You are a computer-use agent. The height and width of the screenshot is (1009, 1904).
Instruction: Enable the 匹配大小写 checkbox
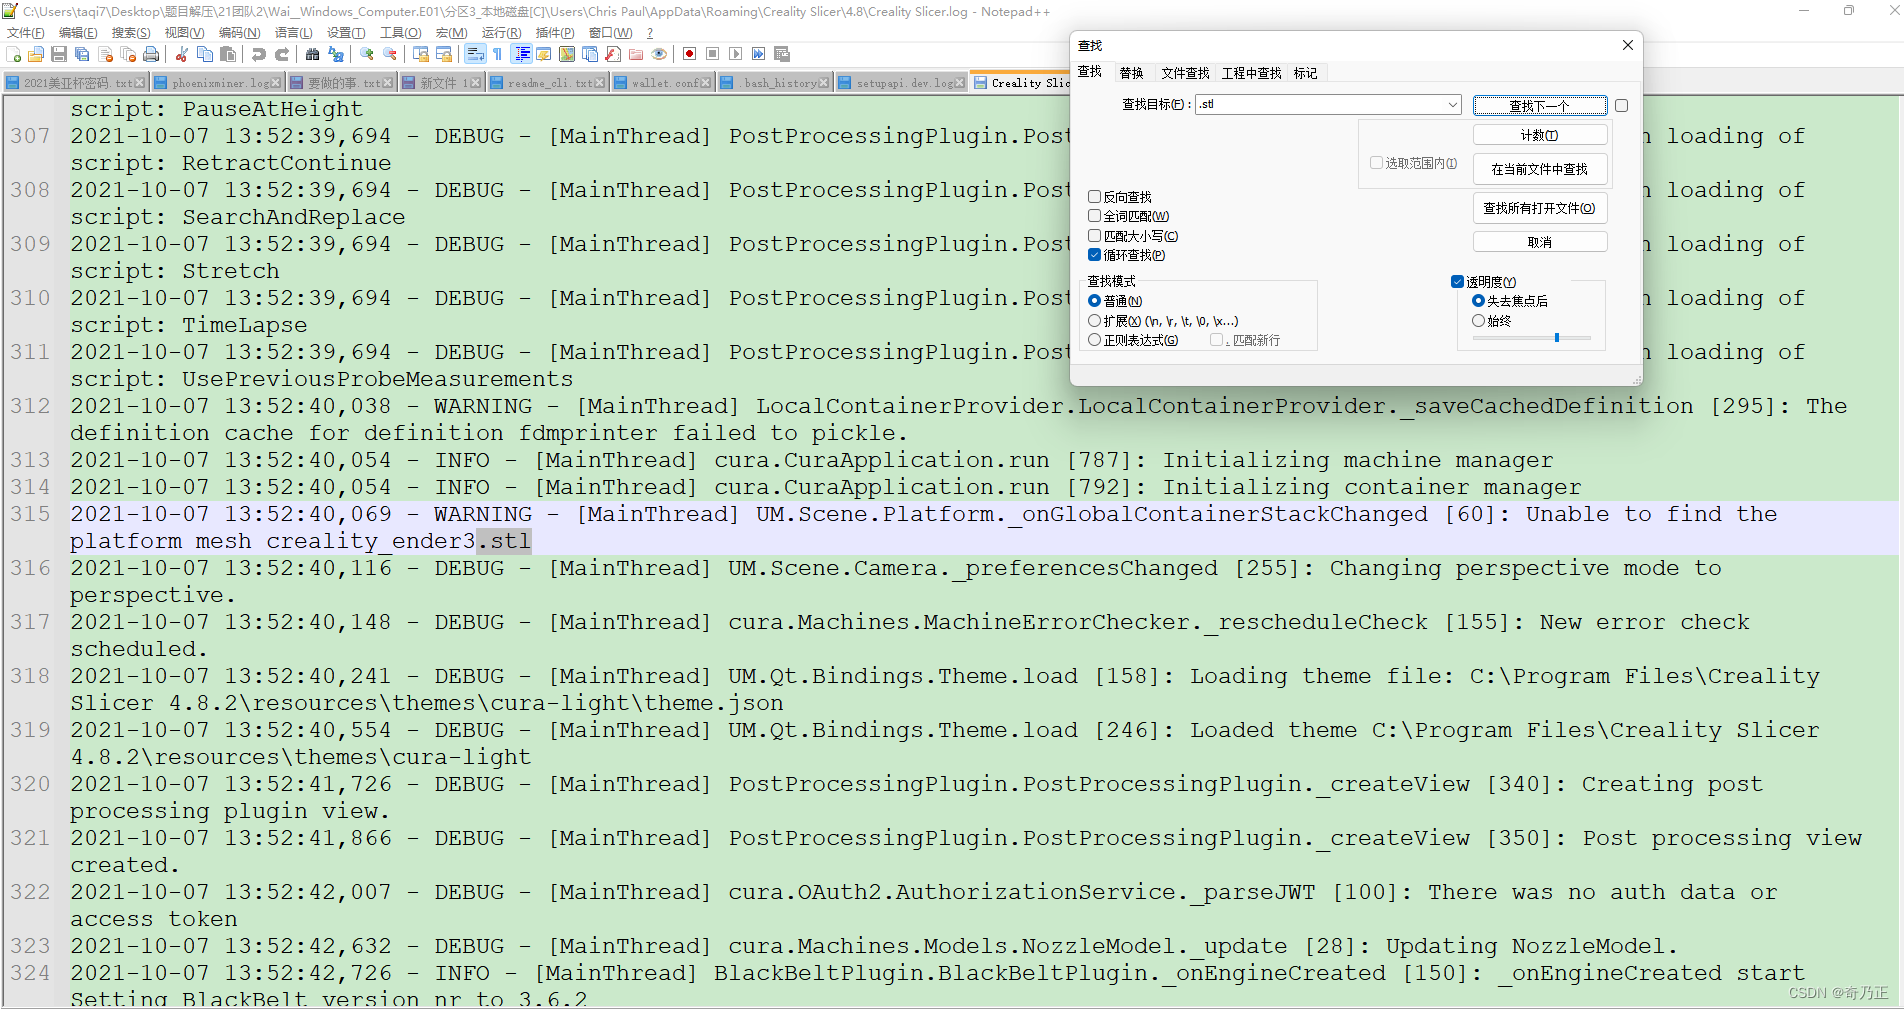(1094, 236)
